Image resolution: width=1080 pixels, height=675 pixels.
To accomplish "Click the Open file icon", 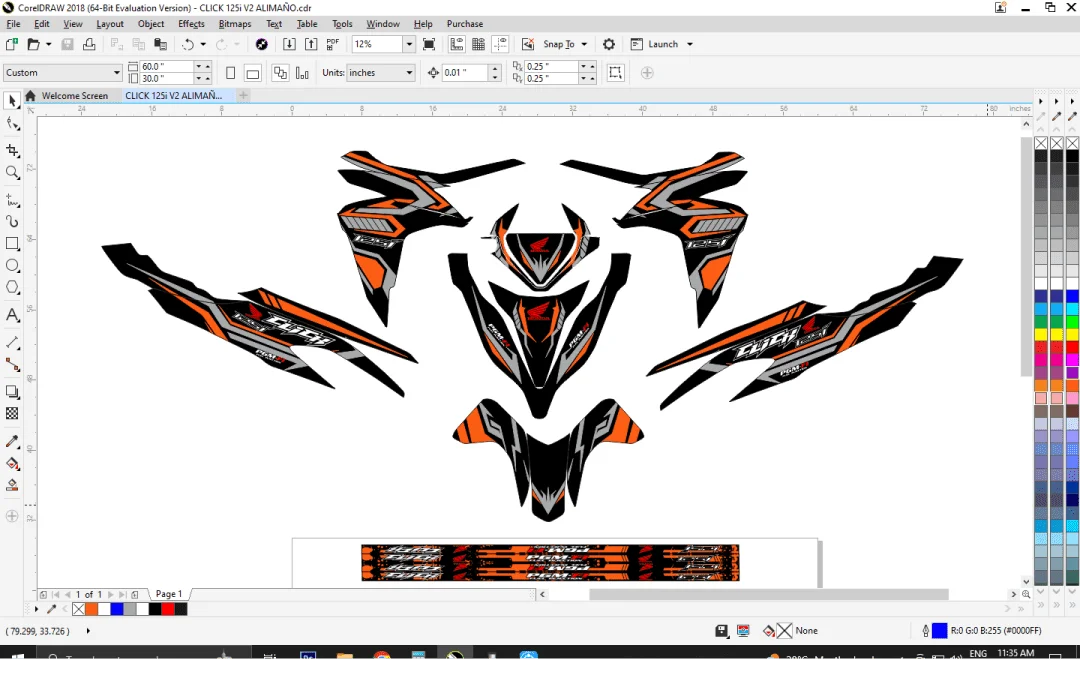I will click(x=32, y=44).
